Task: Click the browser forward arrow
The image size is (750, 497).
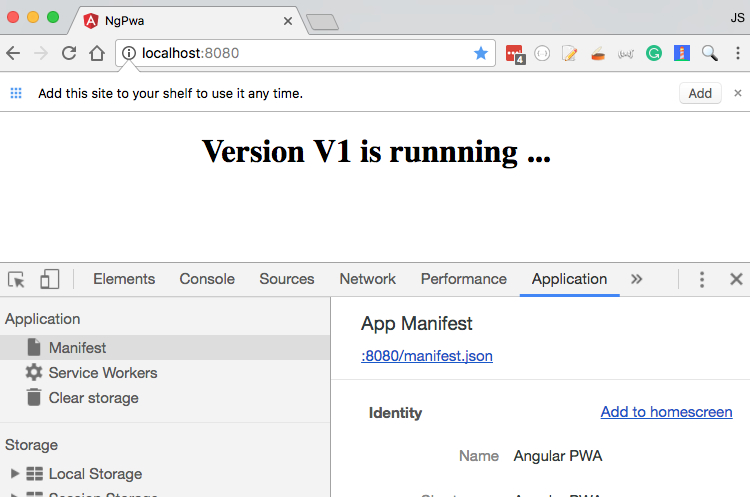Action: pos(41,53)
